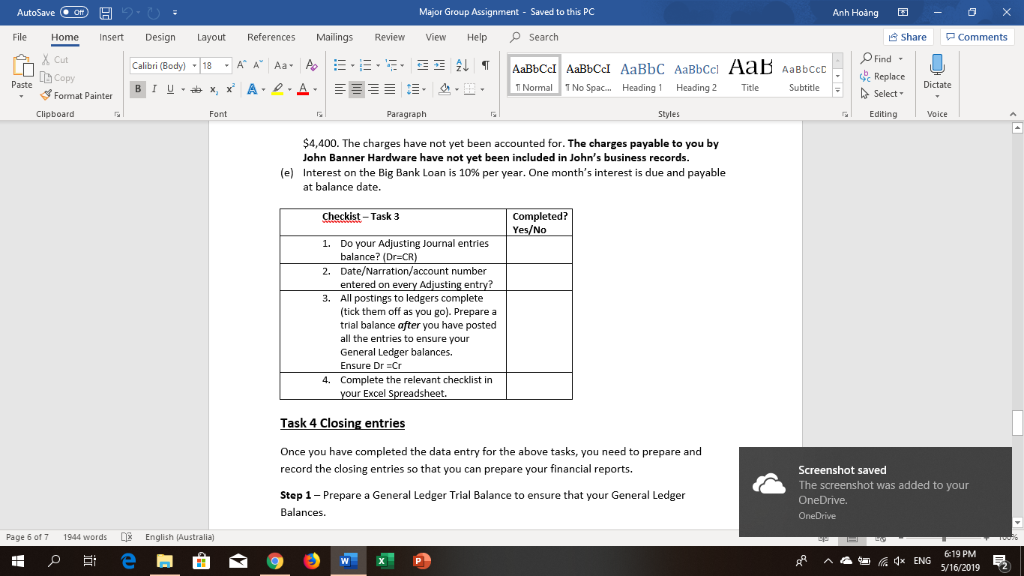The image size is (1024, 576).
Task: Open Font dialog launcher
Action: (x=319, y=114)
